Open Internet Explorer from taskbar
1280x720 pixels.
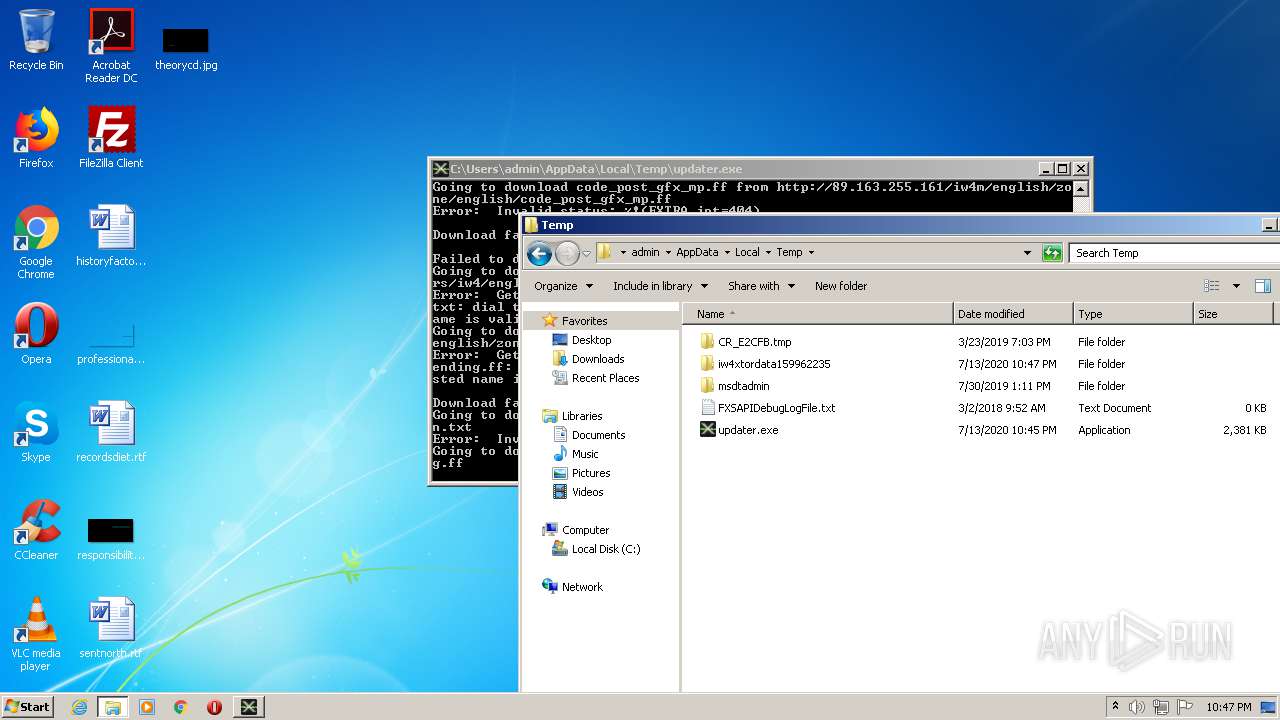(x=79, y=707)
